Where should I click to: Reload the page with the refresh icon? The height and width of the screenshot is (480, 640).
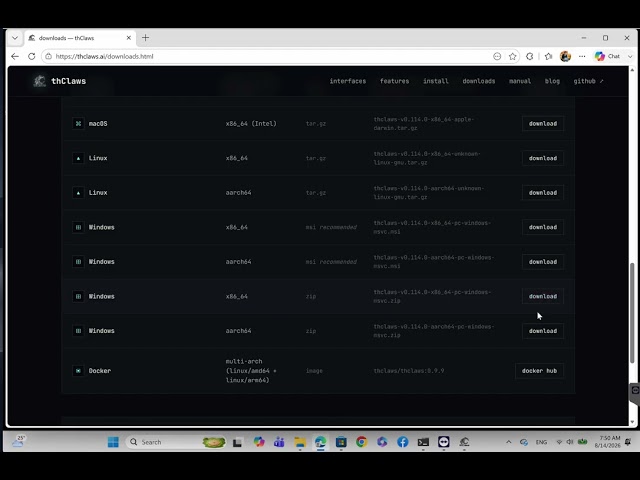(x=31, y=56)
